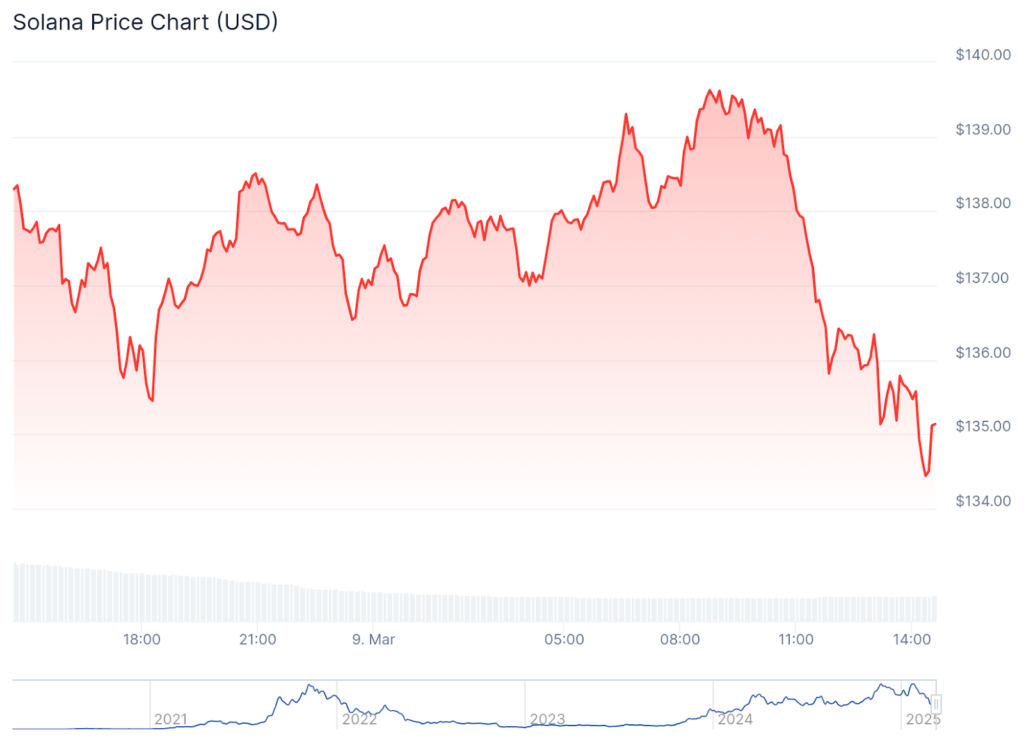Click the 08:00 time axis label

[x=679, y=638]
